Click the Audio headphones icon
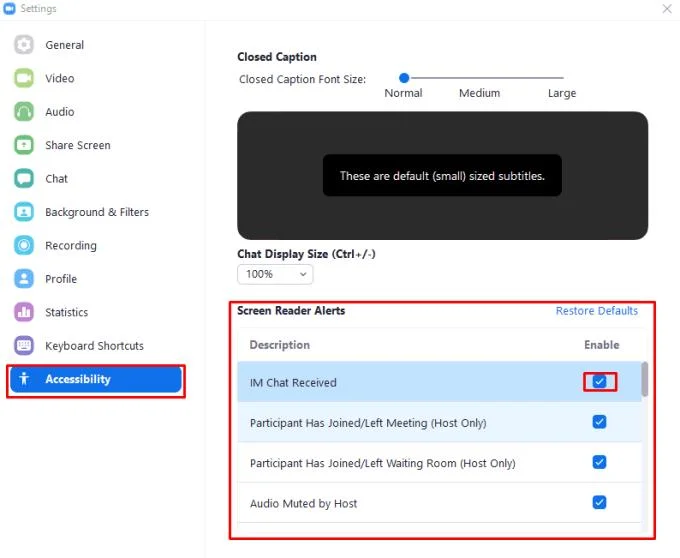Image resolution: width=680 pixels, height=558 pixels. [24, 111]
